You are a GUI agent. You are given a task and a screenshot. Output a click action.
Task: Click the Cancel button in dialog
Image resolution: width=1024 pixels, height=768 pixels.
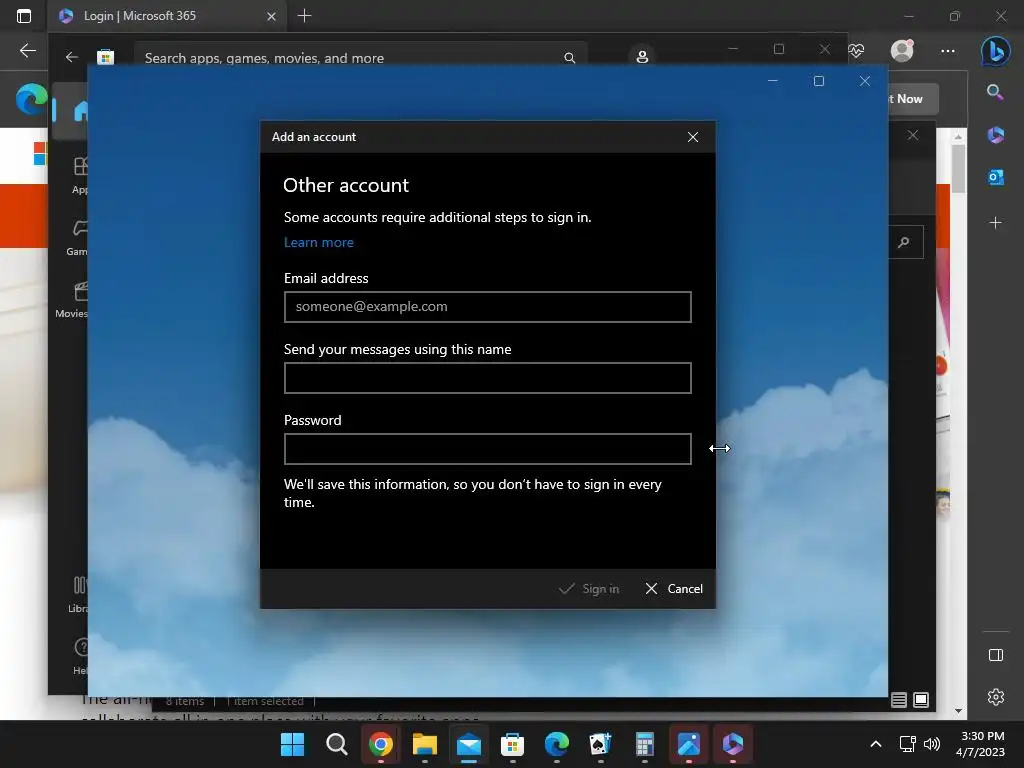673,588
